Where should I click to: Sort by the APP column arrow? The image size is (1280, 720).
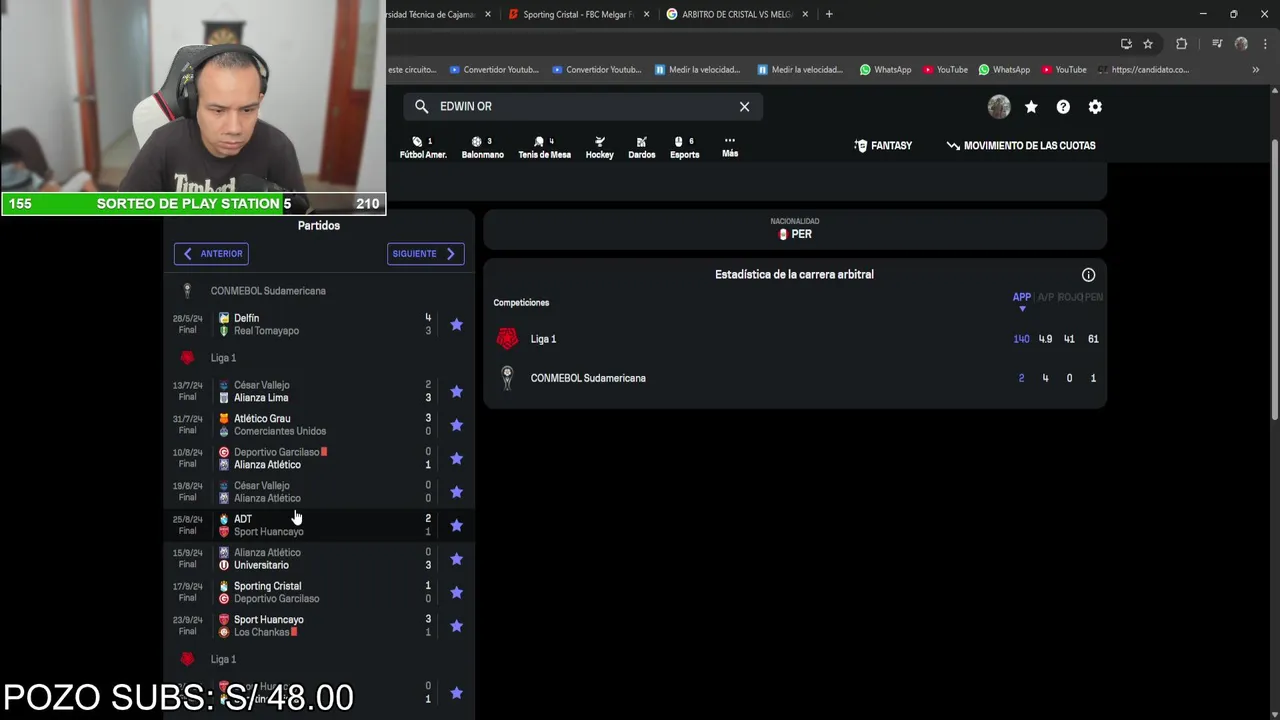click(x=1022, y=309)
